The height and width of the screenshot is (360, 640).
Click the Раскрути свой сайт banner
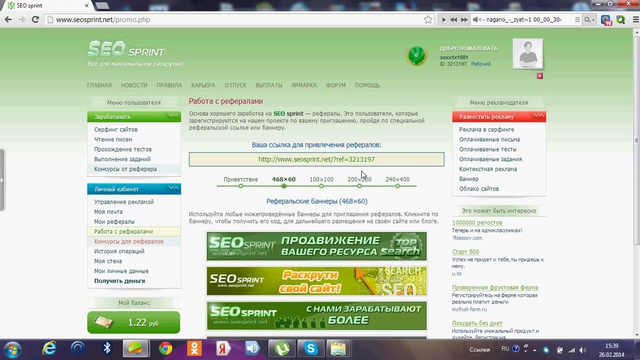point(317,281)
